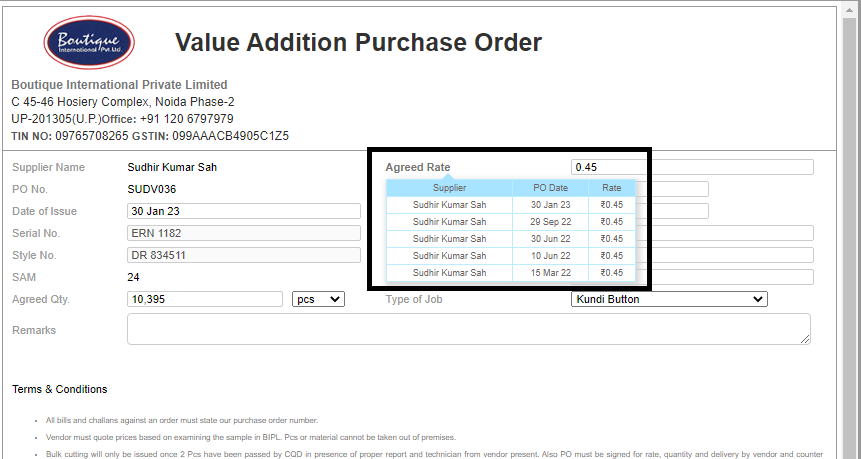Click the Date of Issue field

coord(244,211)
